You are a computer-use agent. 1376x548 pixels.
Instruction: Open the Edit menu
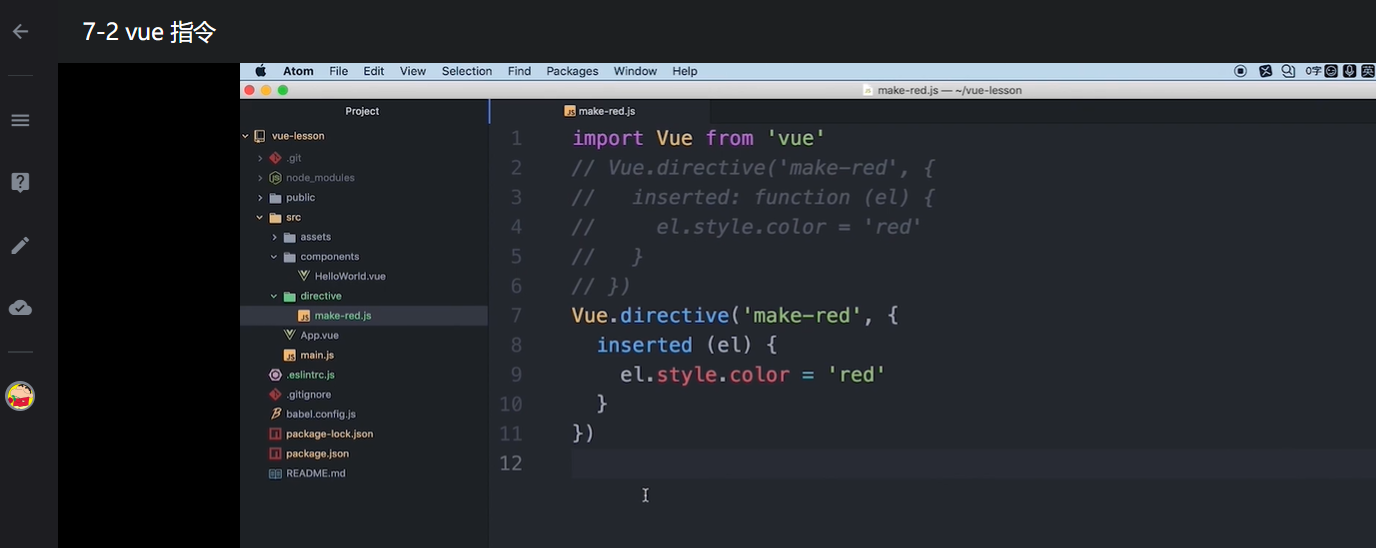tap(374, 71)
